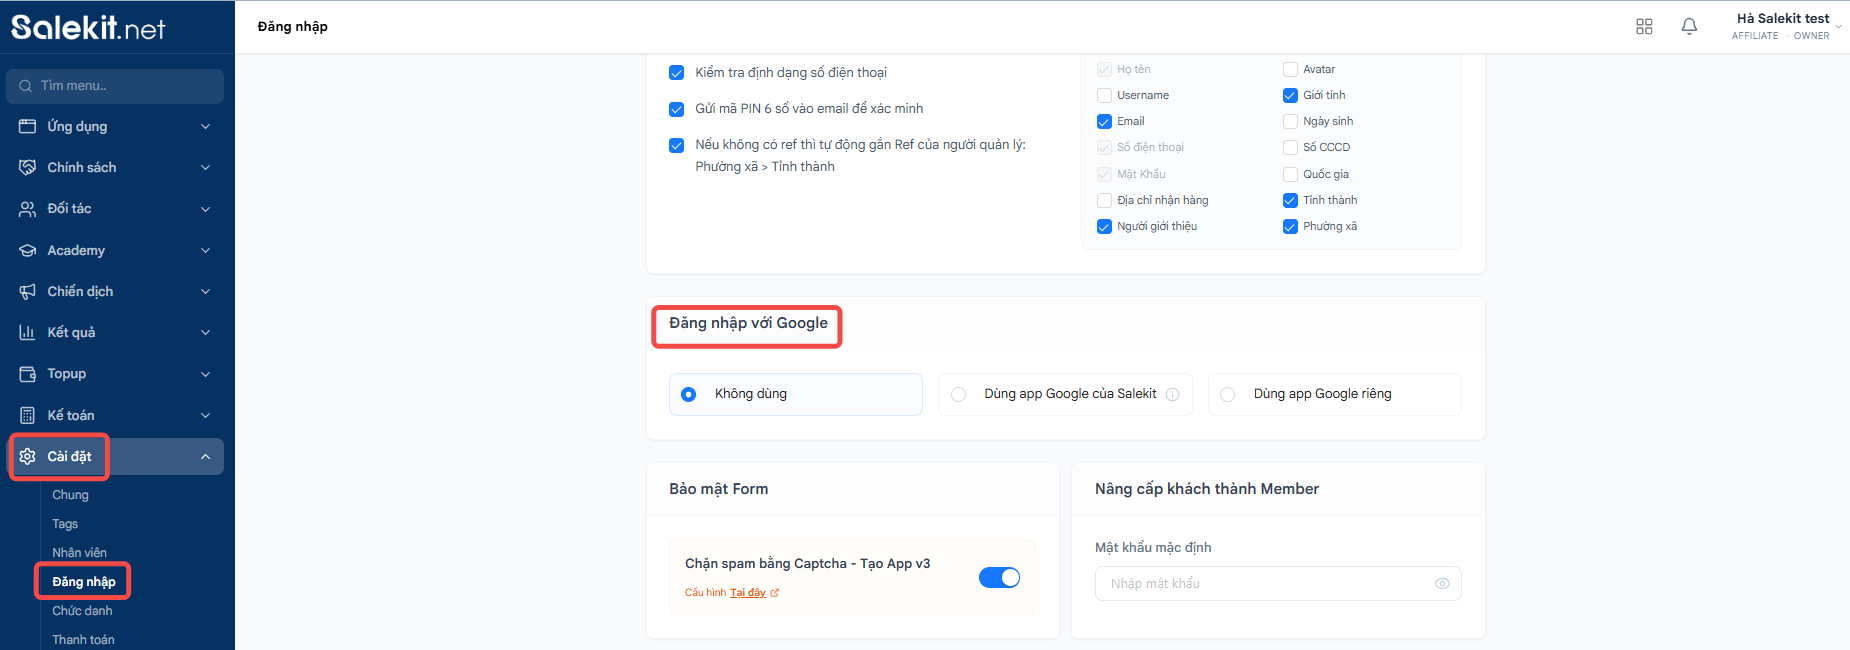This screenshot has height=650, width=1850.
Task: Open the Nhân viên settings submenu
Action: (x=79, y=553)
